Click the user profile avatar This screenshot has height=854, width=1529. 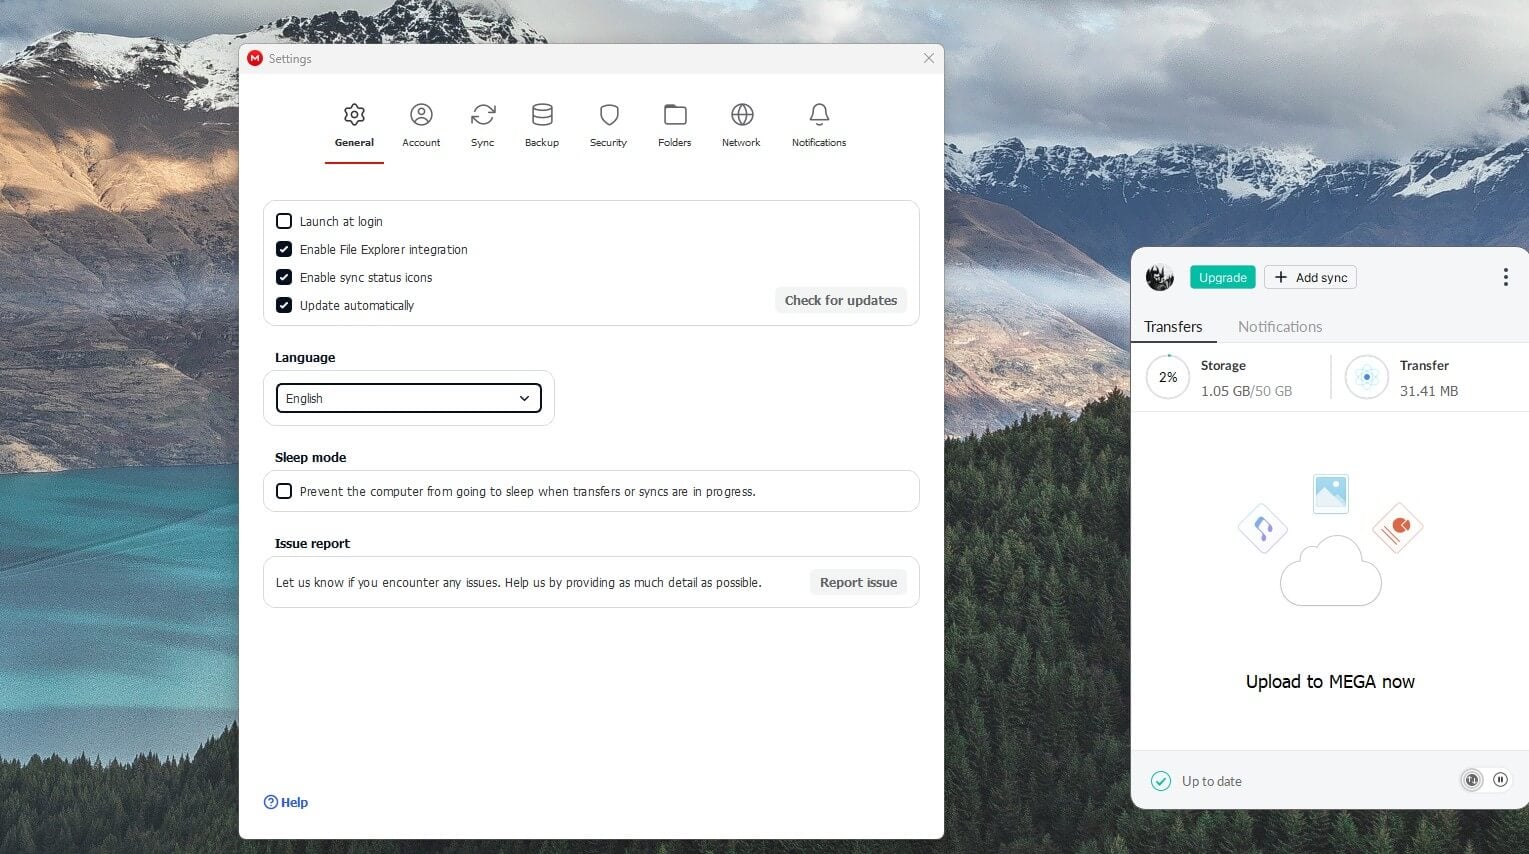coord(1159,277)
